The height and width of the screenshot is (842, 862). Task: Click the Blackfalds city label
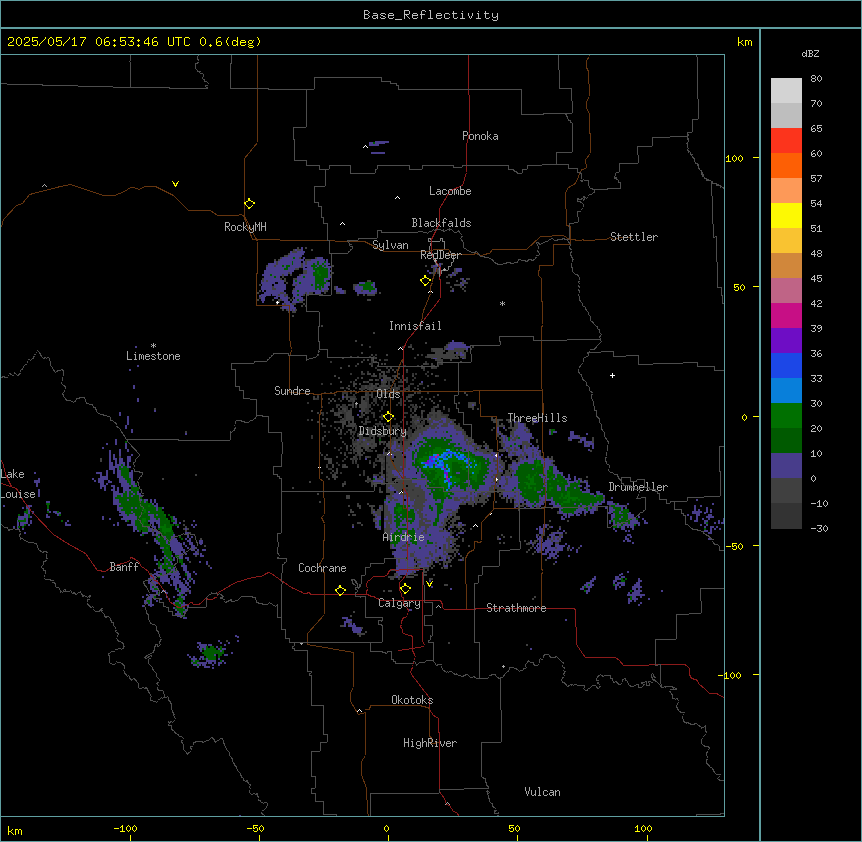[x=441, y=223]
